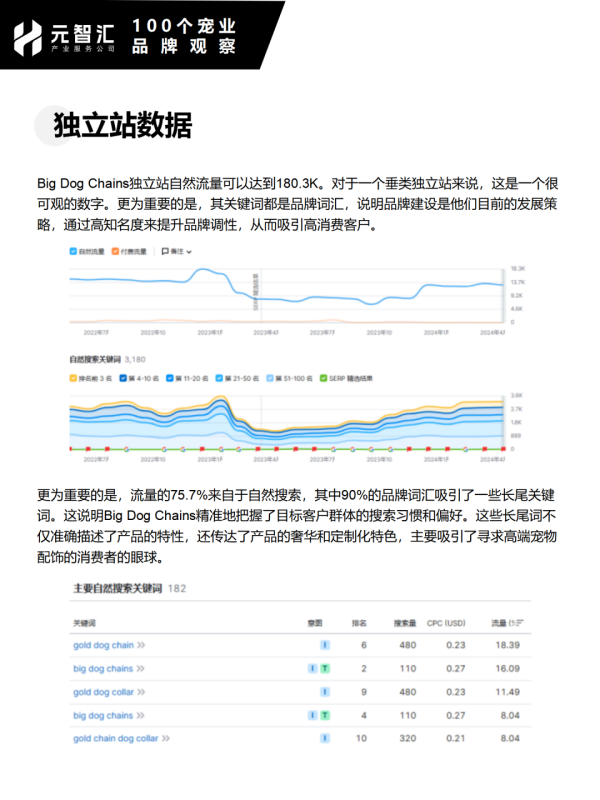Image resolution: width=600 pixels, height=800 pixels.
Task: Toggle the 自然流量 checkbox
Action: point(73,251)
